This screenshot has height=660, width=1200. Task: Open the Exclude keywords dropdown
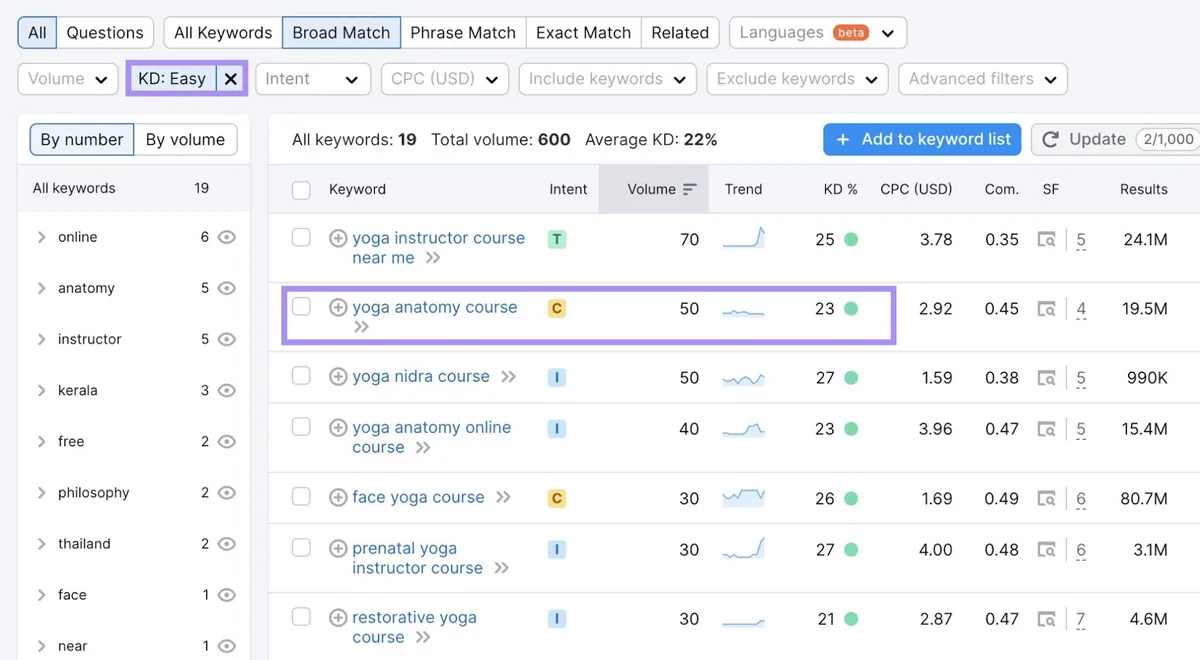(797, 79)
